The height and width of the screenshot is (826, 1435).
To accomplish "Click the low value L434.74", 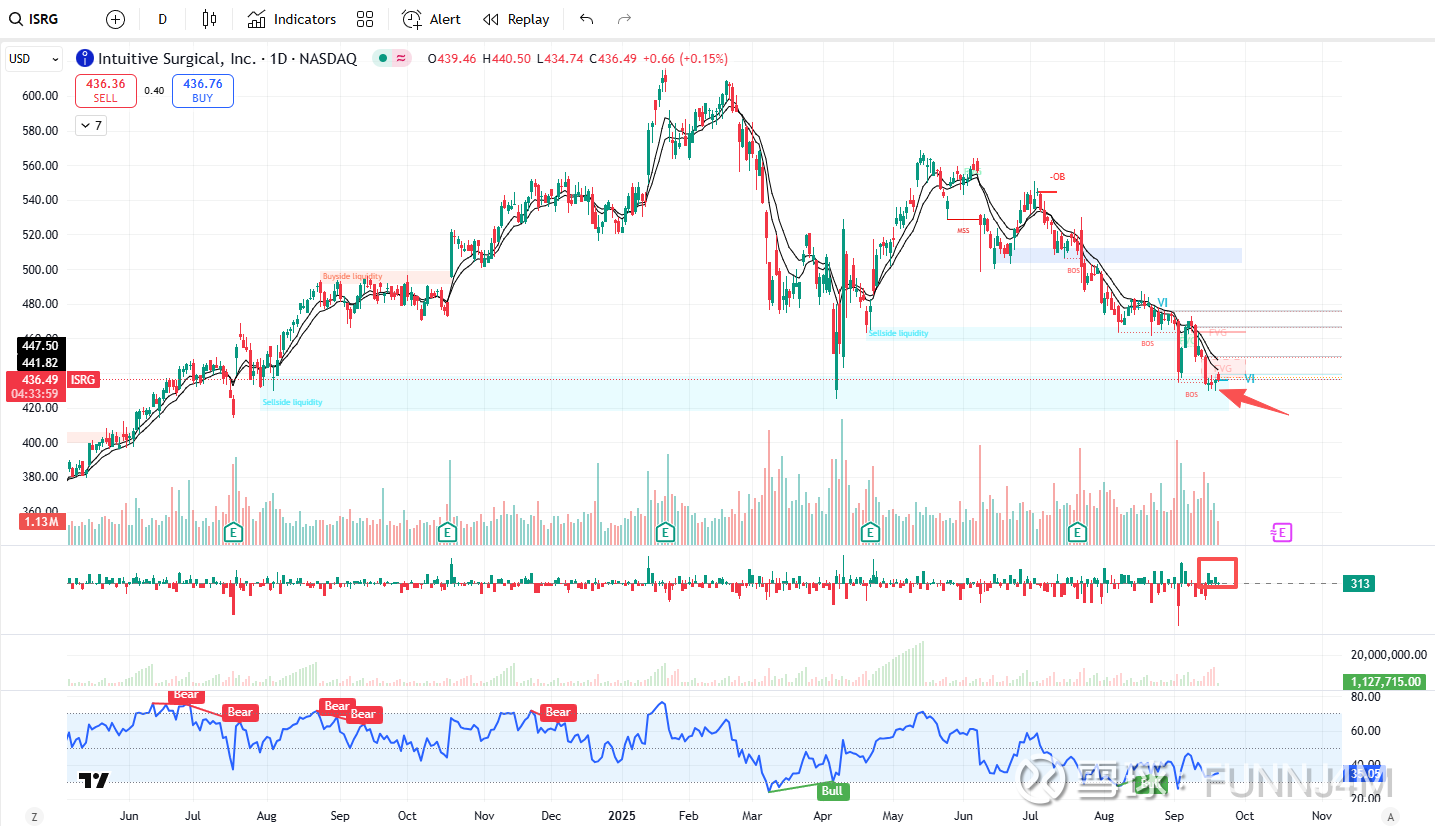I will [x=562, y=59].
